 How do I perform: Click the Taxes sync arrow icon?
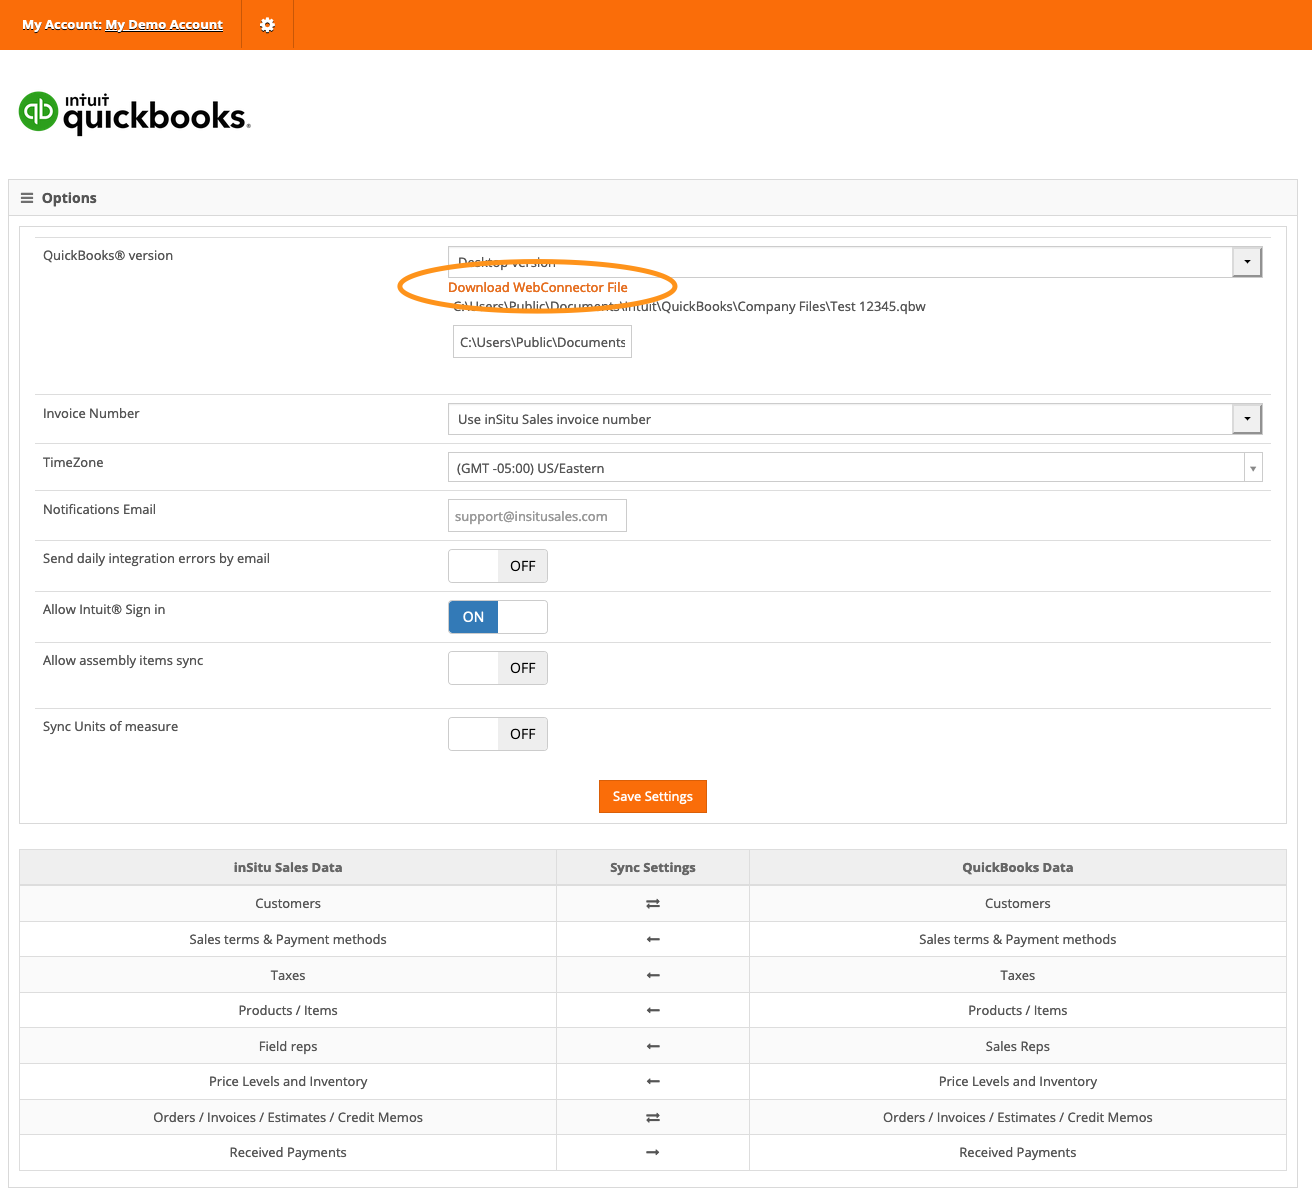(653, 975)
